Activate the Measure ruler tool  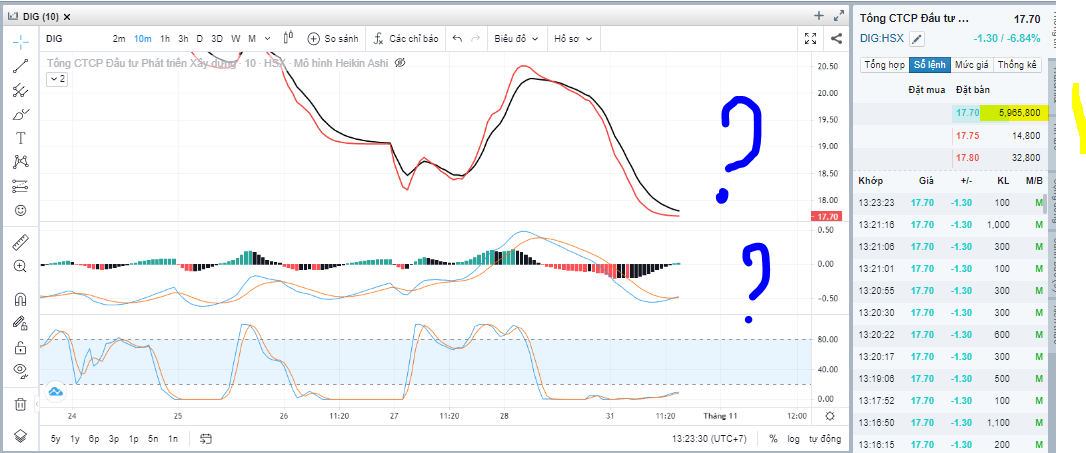click(20, 243)
